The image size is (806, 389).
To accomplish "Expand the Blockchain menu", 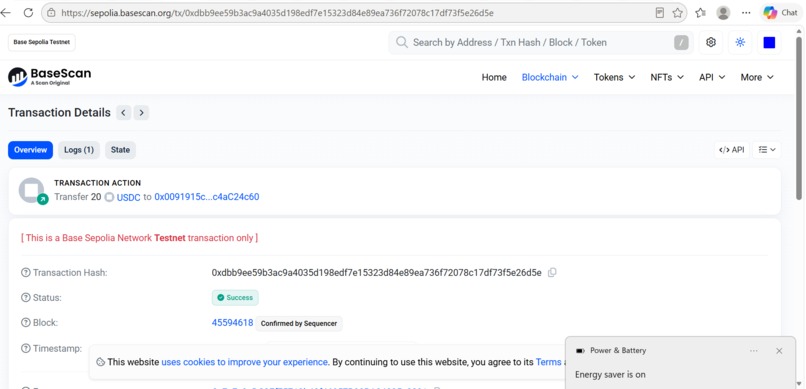I will coord(550,77).
